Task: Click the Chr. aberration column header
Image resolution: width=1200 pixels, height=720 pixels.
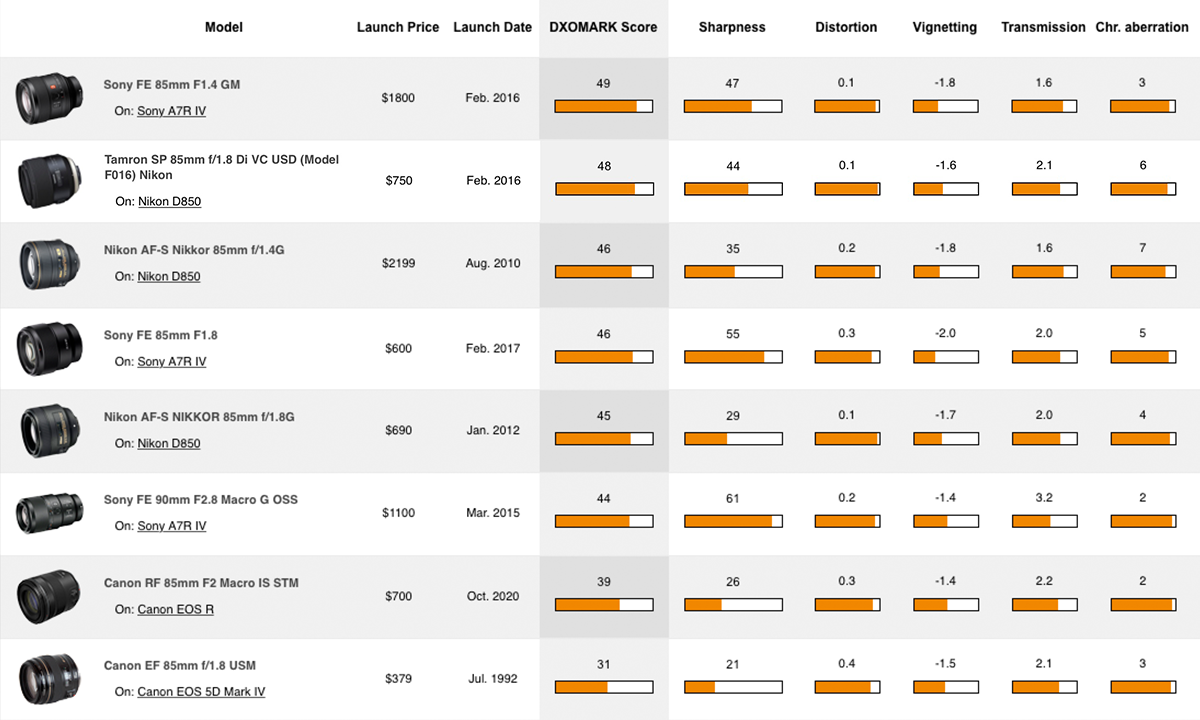Action: 1142,27
